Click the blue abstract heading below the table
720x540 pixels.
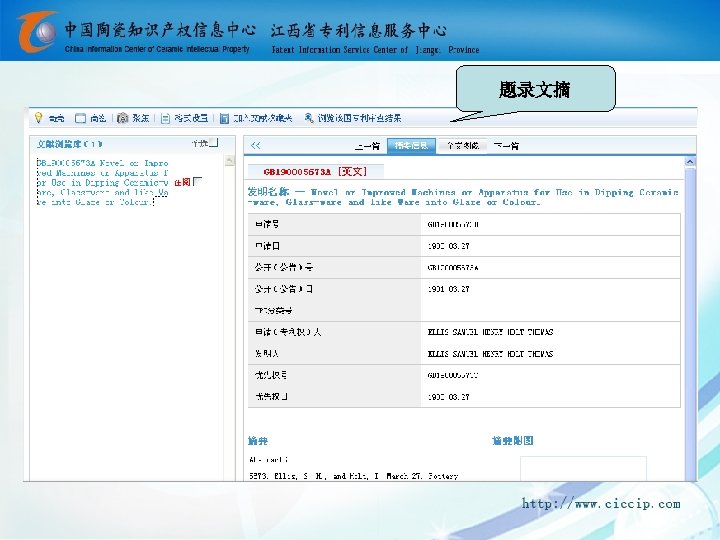(258, 441)
